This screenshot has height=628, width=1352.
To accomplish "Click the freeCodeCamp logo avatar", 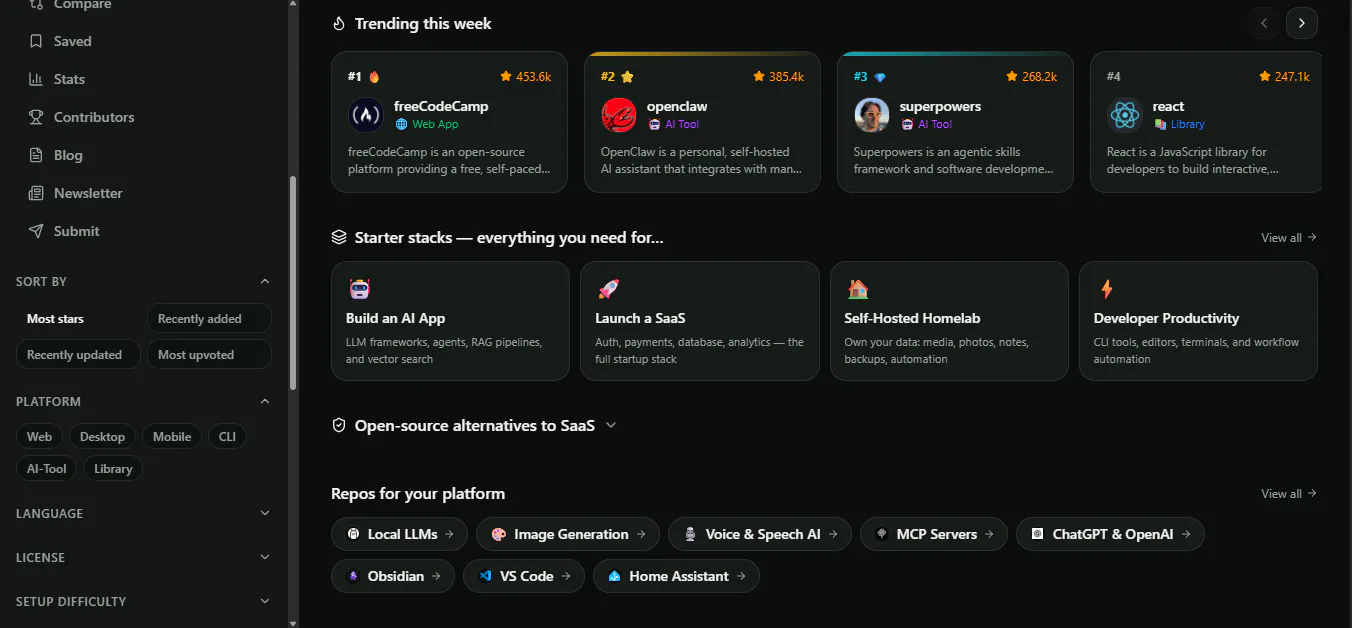I will tap(366, 115).
